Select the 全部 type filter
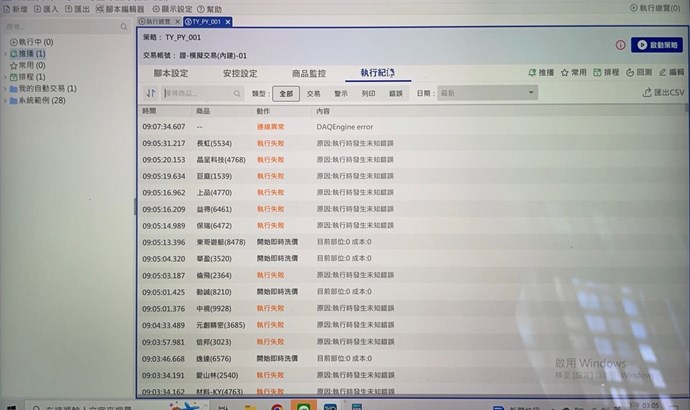The width and height of the screenshot is (690, 410). (286, 93)
